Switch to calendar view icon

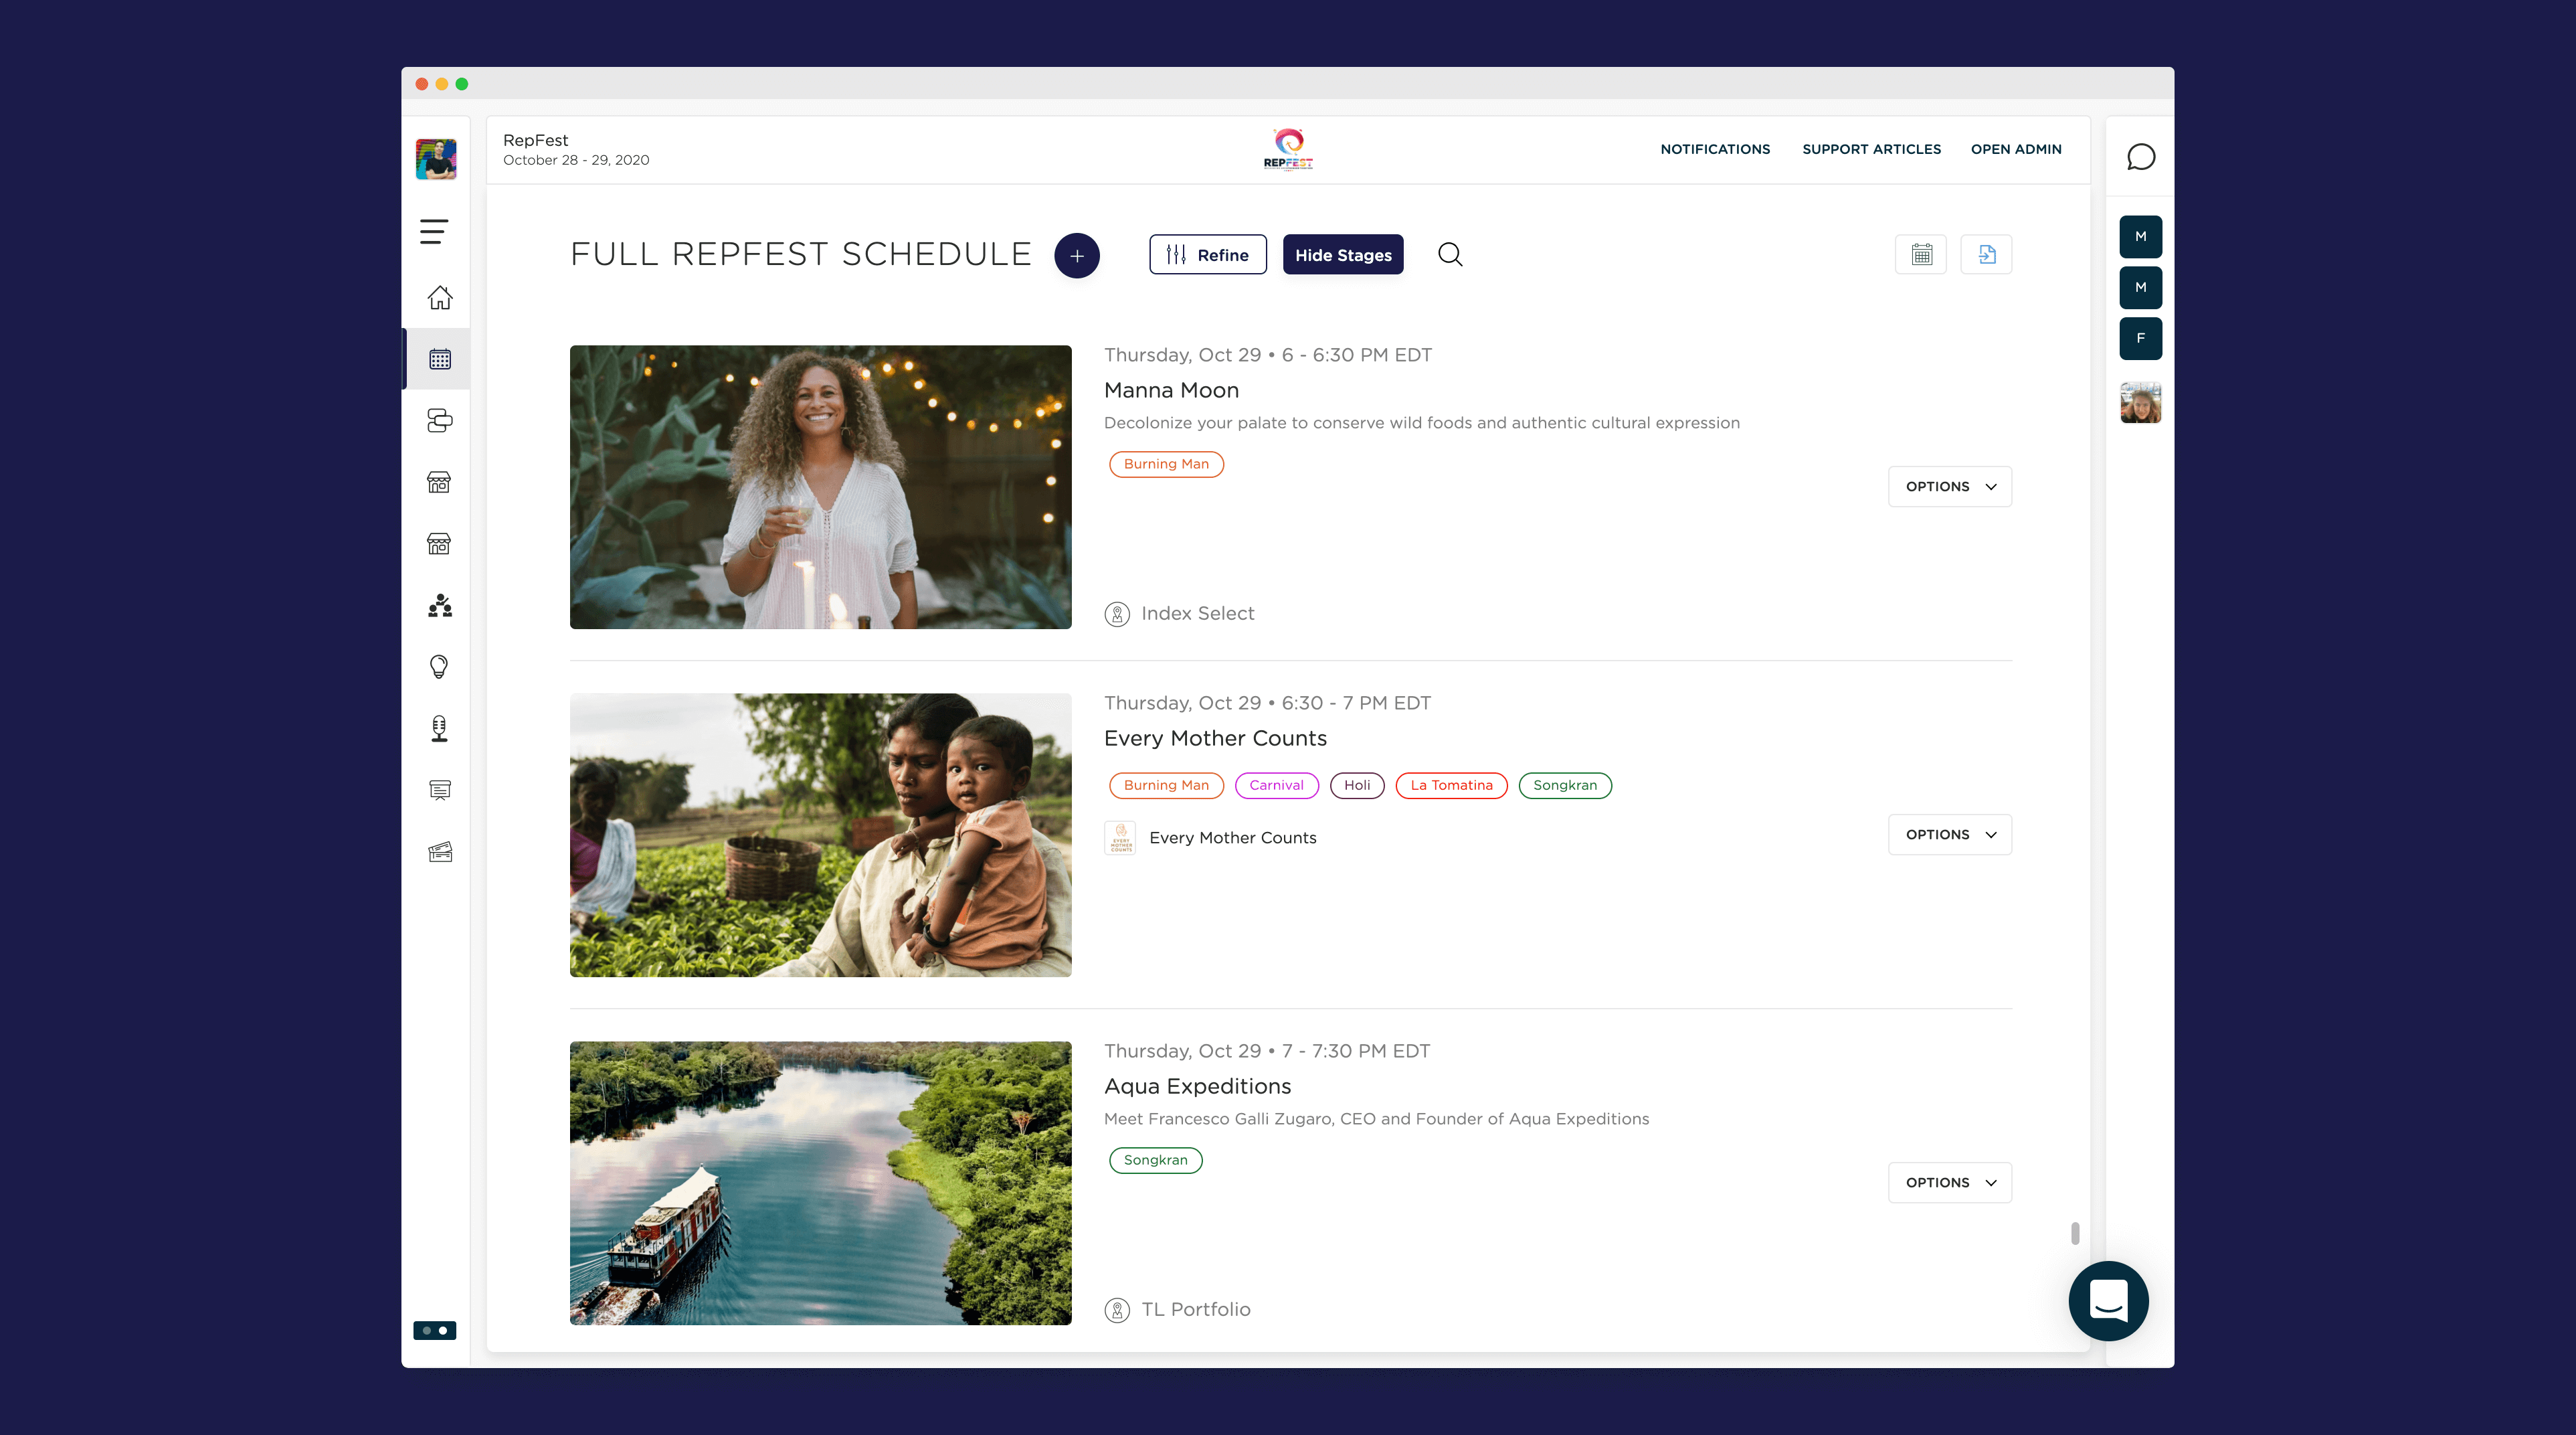pyautogui.click(x=1921, y=255)
